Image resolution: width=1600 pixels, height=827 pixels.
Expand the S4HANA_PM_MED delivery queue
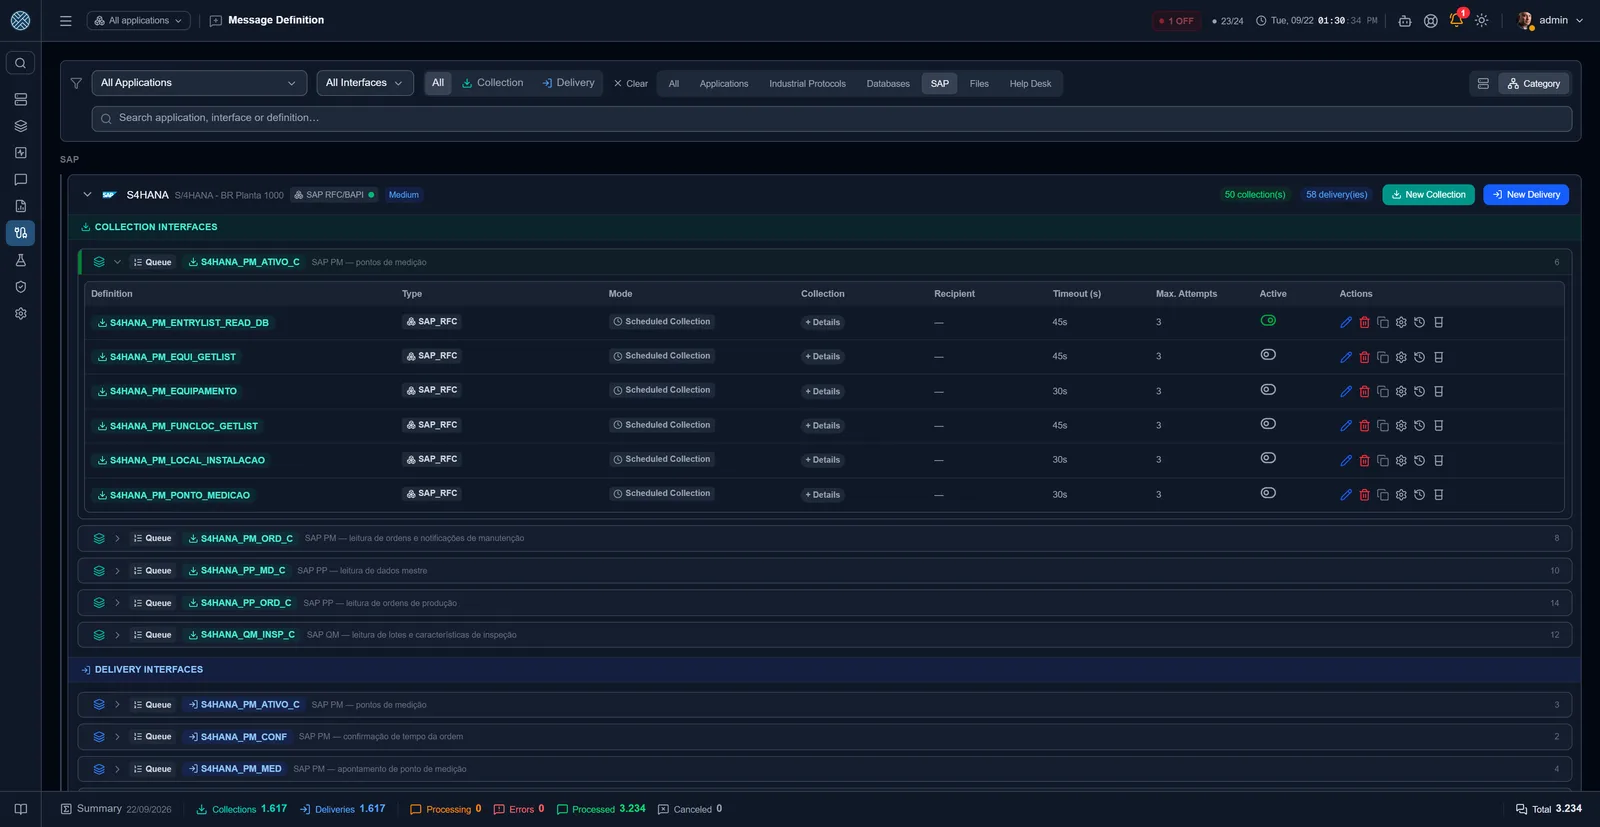117,769
